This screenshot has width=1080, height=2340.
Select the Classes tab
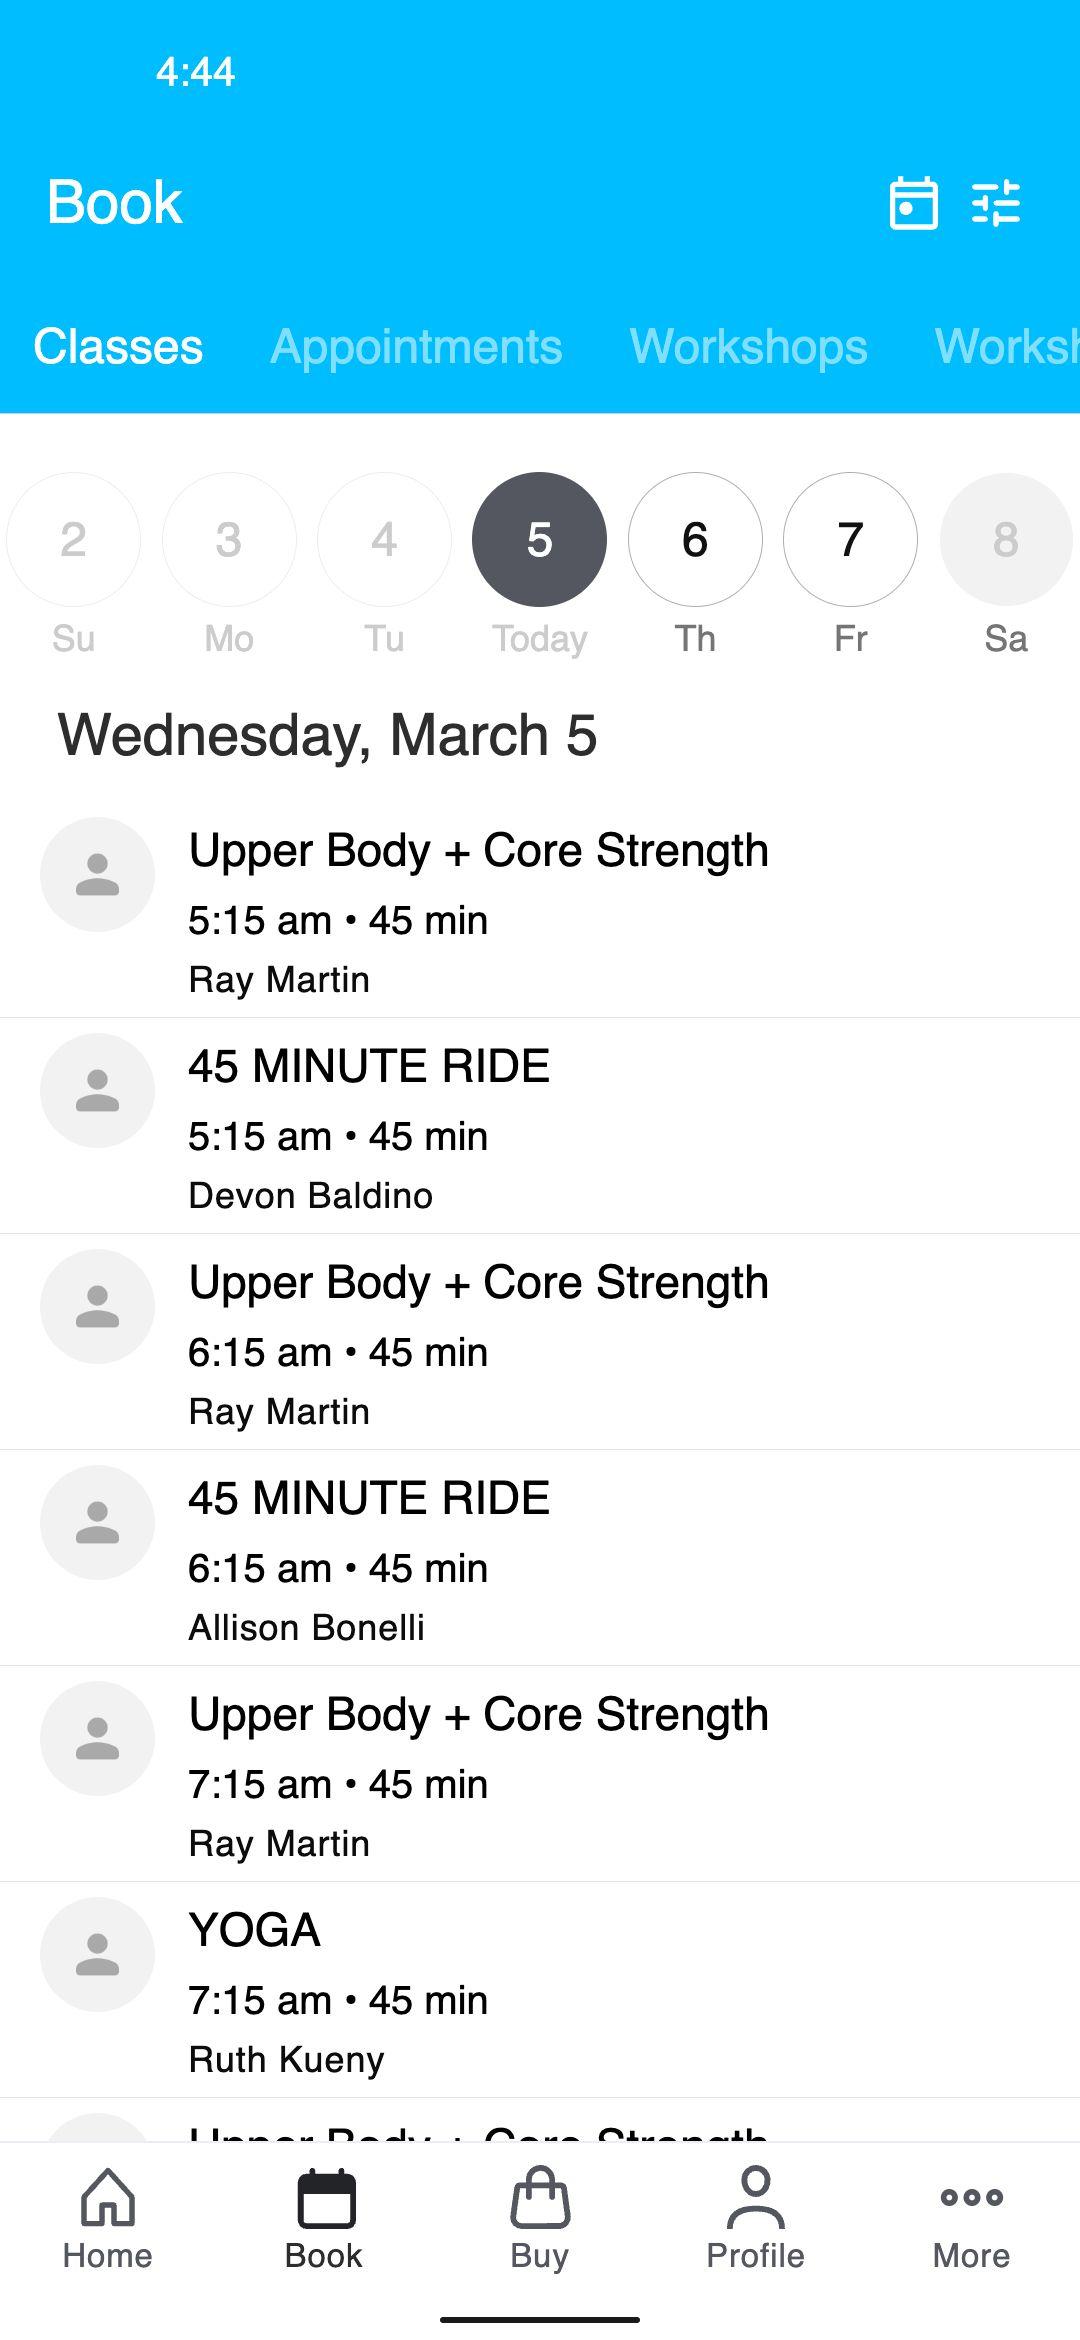click(118, 347)
